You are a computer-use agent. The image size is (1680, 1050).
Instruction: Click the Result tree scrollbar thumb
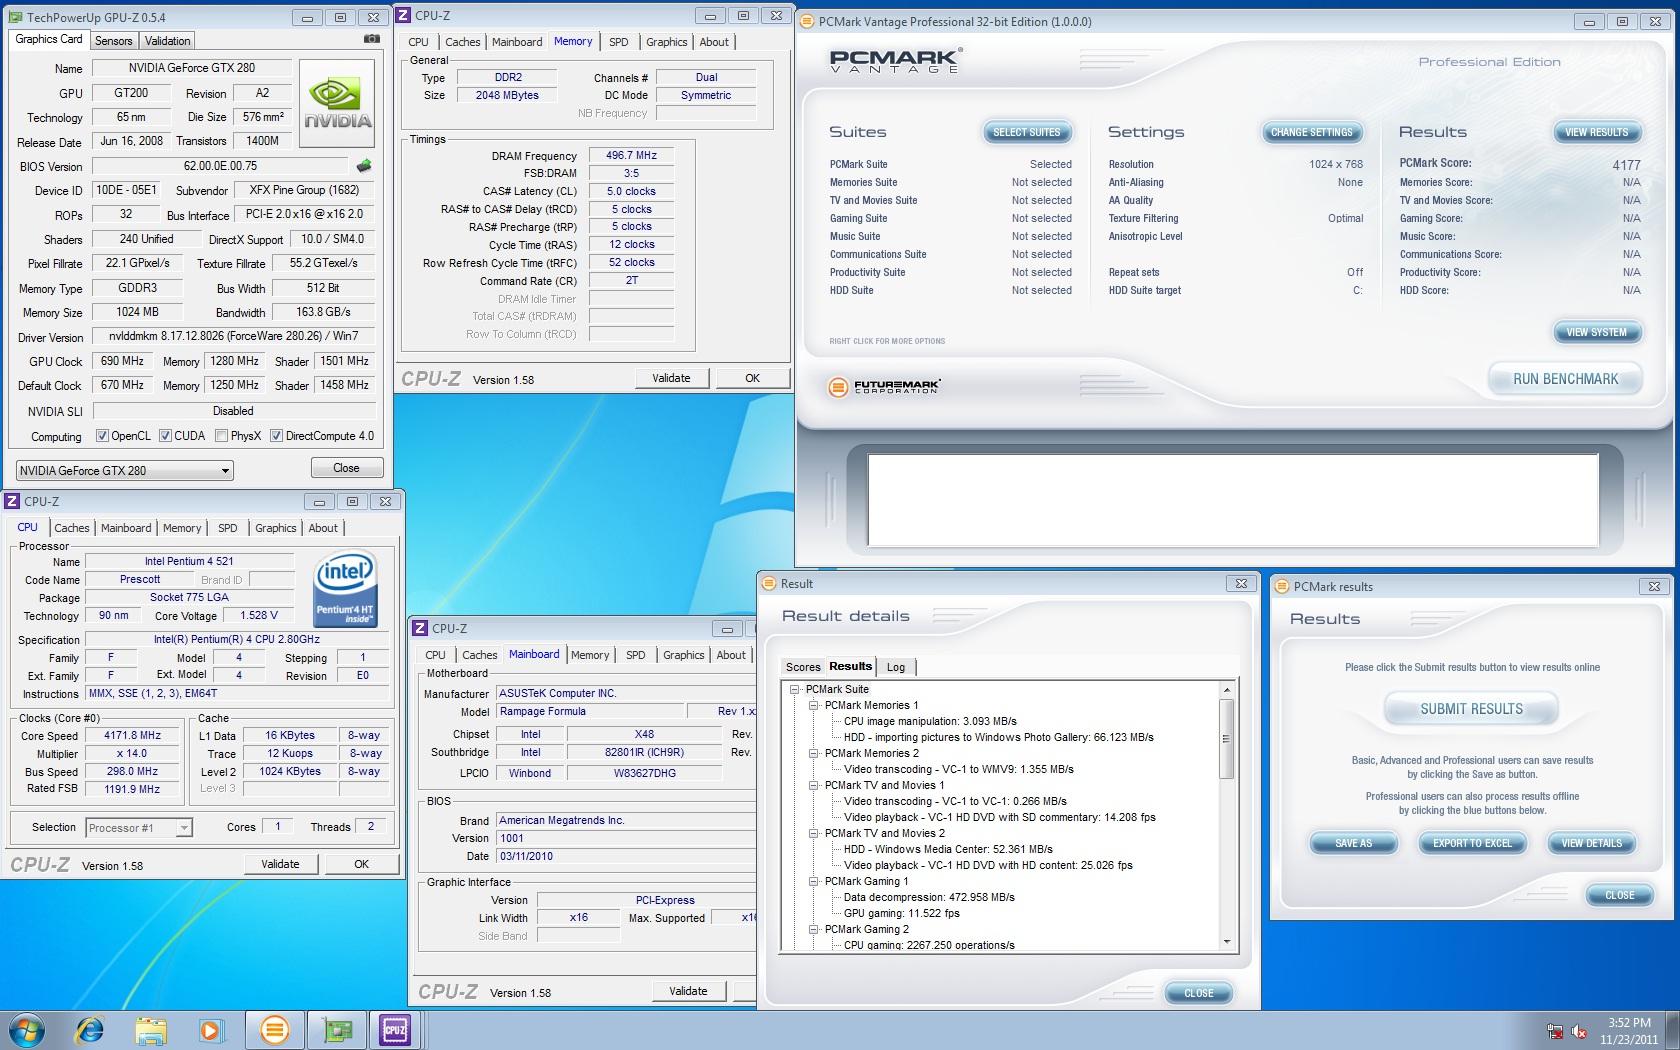(x=1226, y=738)
